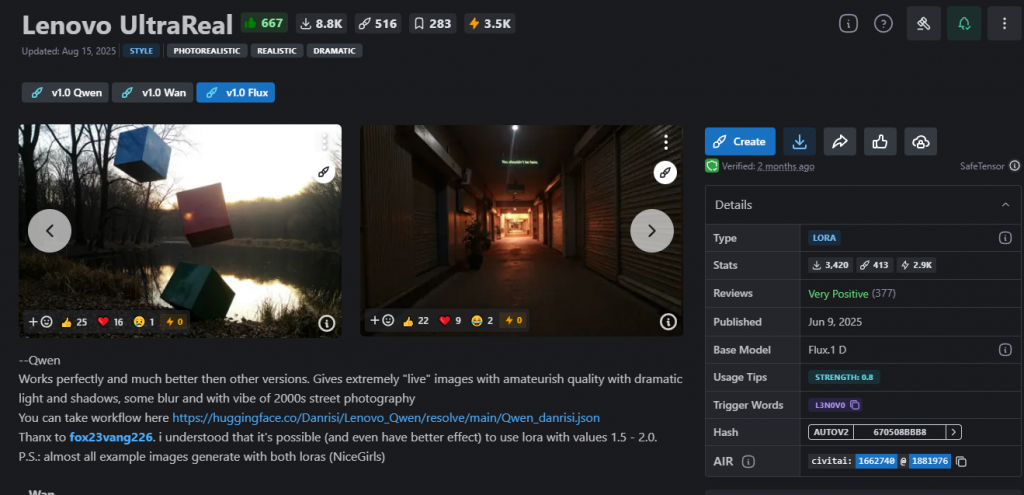Heart the corridor image with 9 hearts
Screen dimensions: 1024x495
click(449, 321)
